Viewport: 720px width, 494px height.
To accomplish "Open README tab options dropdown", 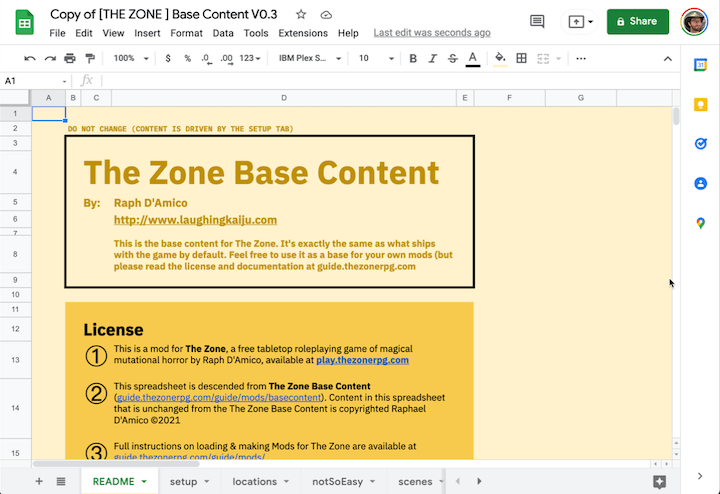I will pyautogui.click(x=144, y=482).
